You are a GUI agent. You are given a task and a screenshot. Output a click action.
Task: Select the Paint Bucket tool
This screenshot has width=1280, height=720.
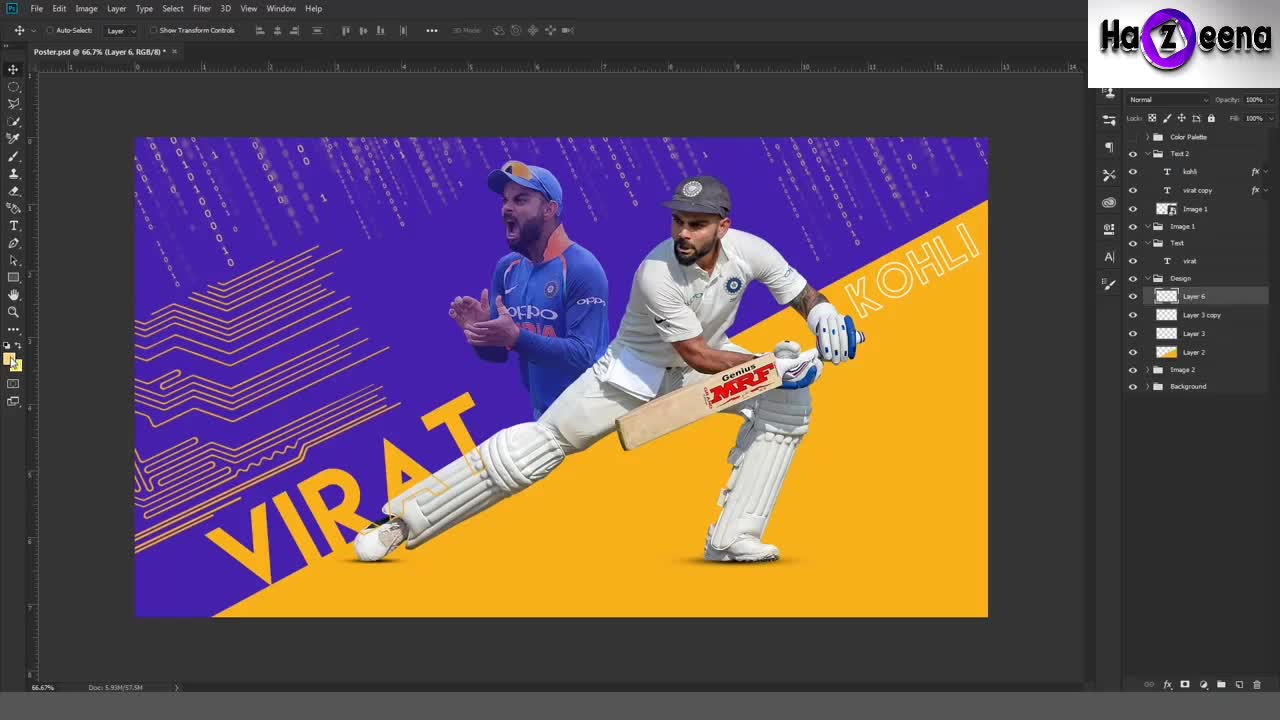point(13,208)
